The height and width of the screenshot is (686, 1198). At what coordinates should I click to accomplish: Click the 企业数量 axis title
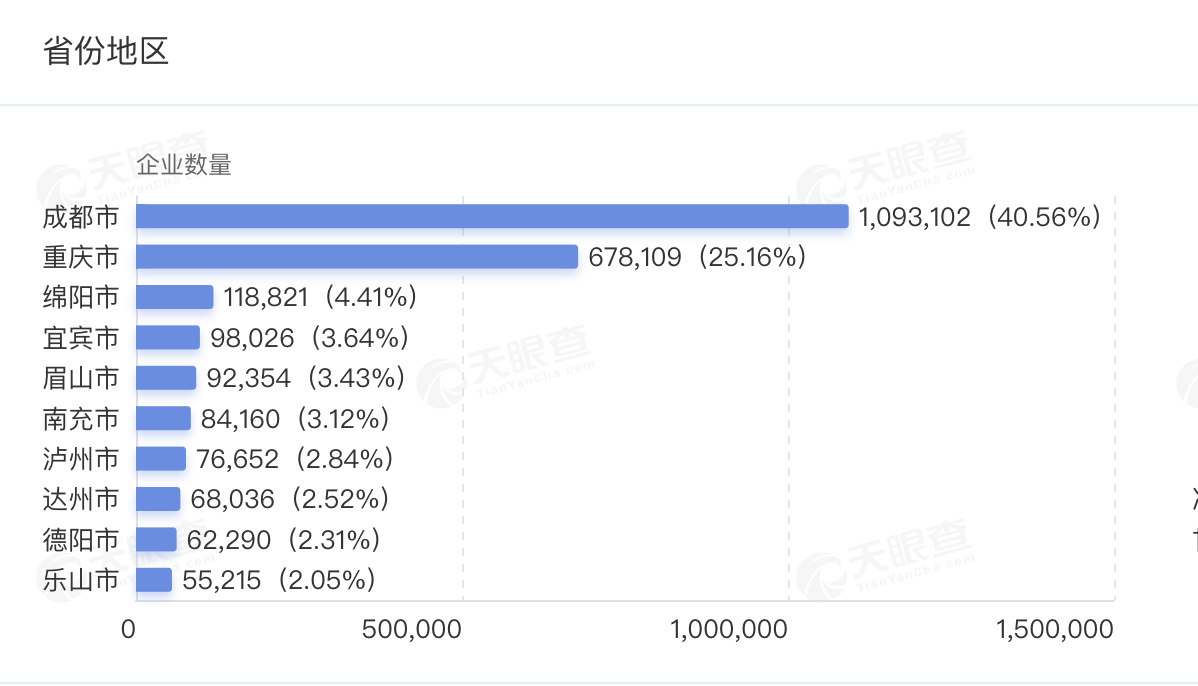click(184, 164)
